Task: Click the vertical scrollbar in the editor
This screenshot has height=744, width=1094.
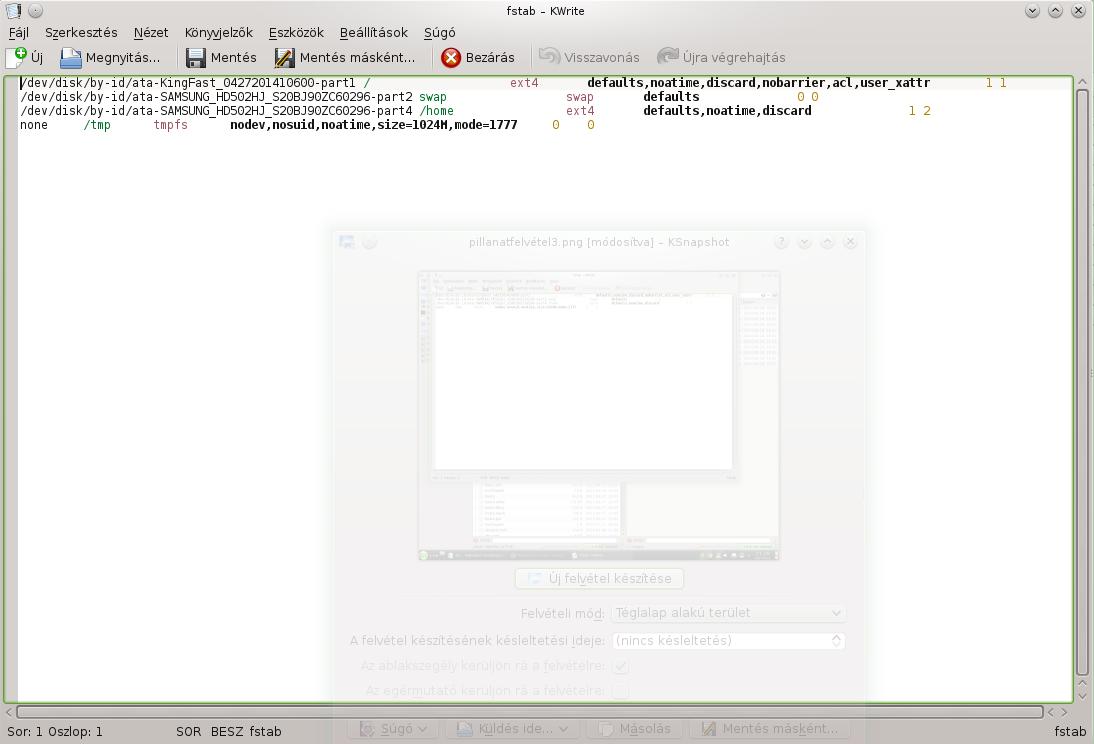Action: (1082, 382)
